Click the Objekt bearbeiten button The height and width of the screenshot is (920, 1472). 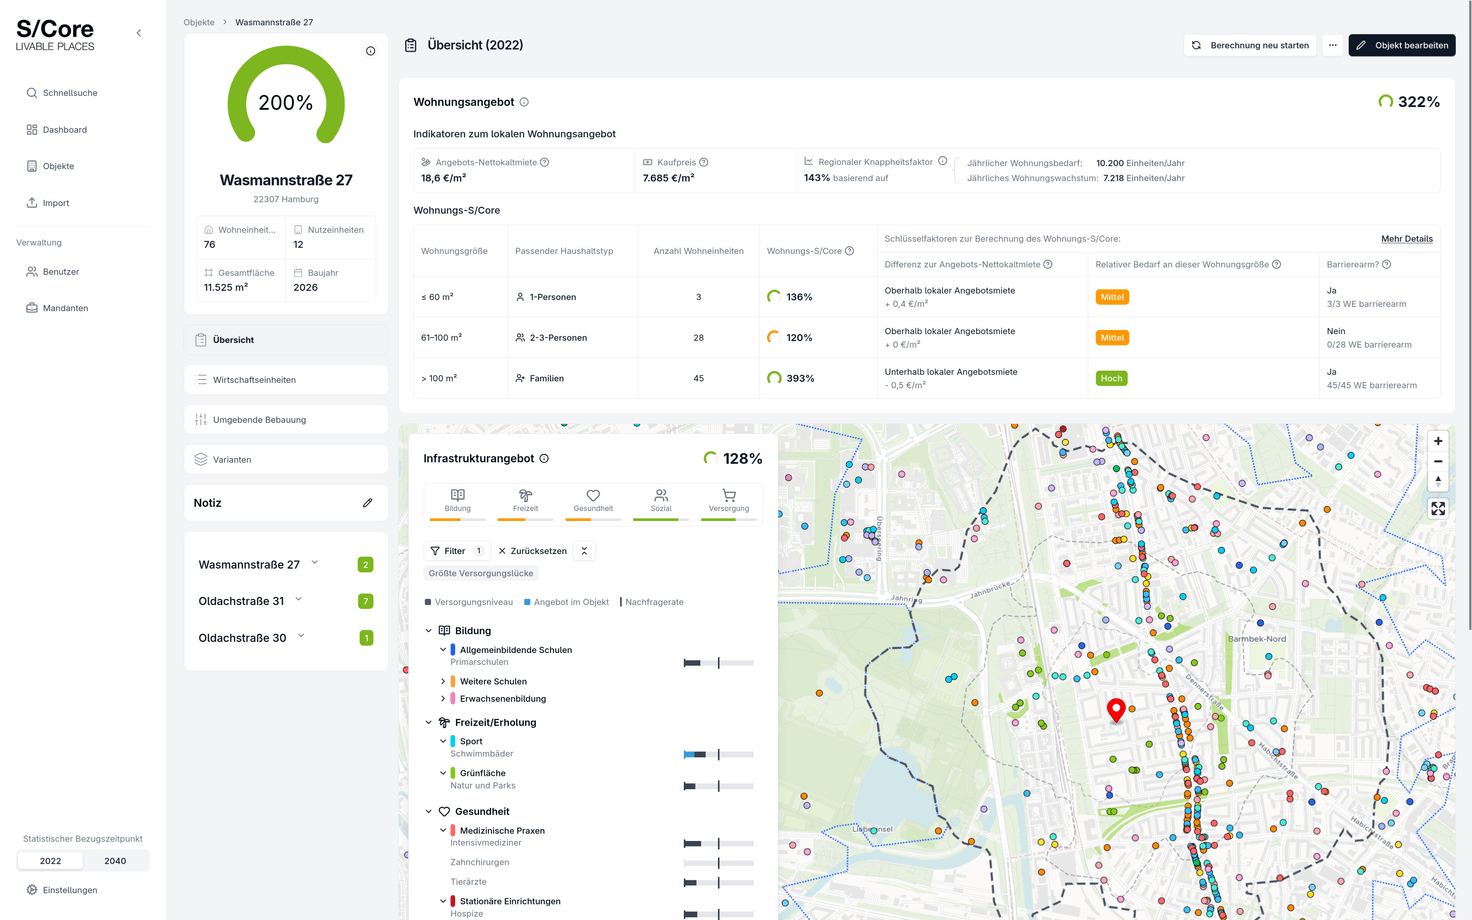tap(1401, 45)
